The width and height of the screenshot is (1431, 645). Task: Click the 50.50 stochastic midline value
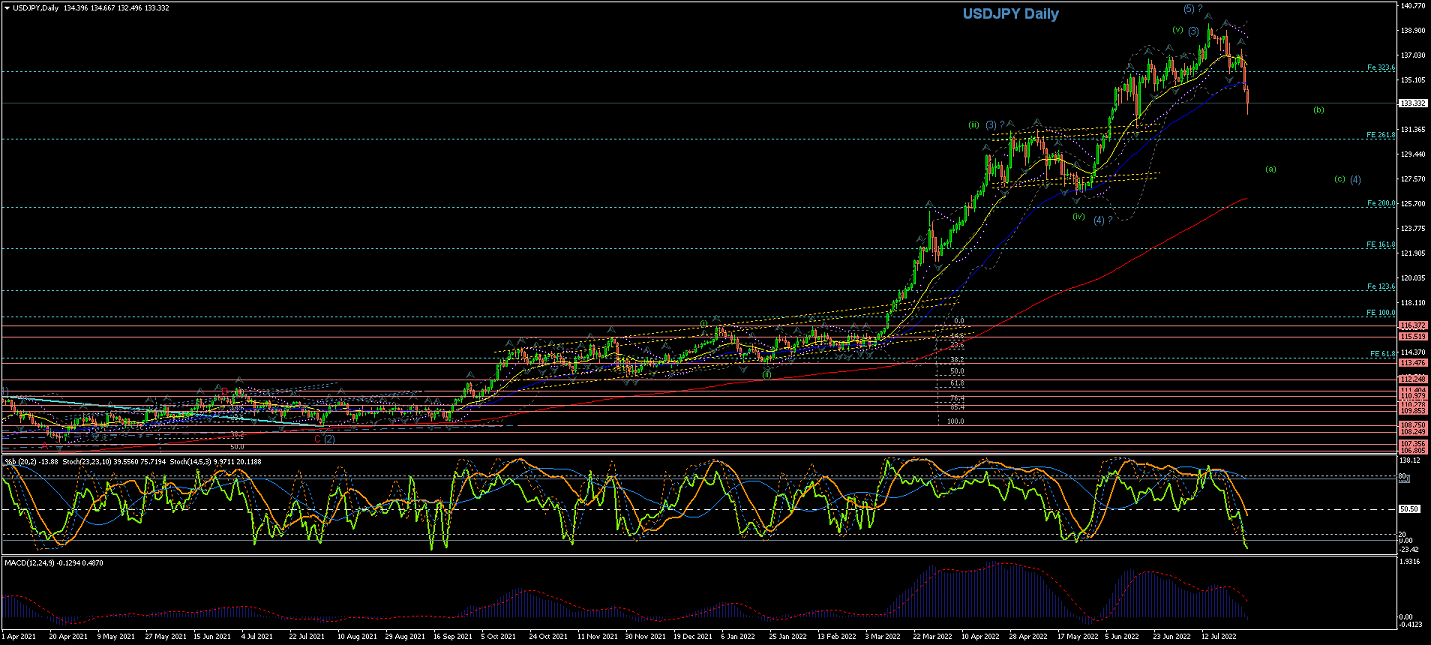click(x=1411, y=509)
